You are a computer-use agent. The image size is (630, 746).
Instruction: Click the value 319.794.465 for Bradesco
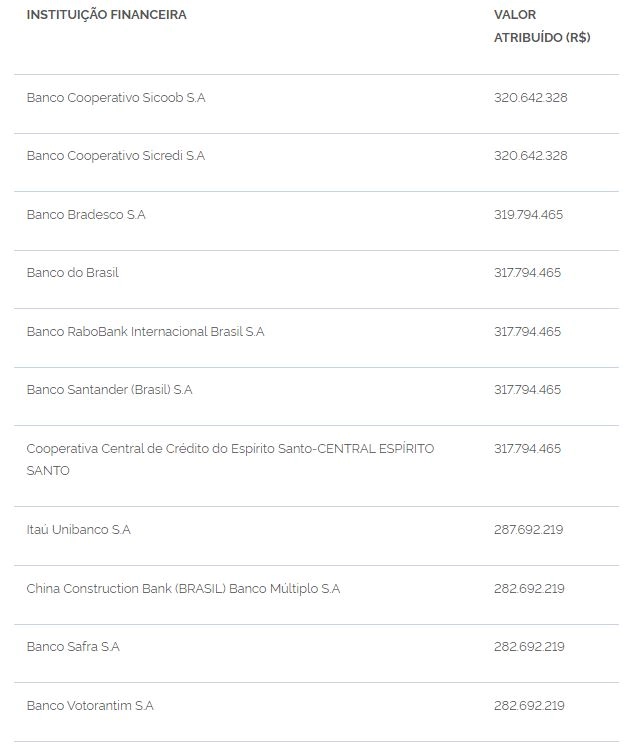pyautogui.click(x=528, y=215)
